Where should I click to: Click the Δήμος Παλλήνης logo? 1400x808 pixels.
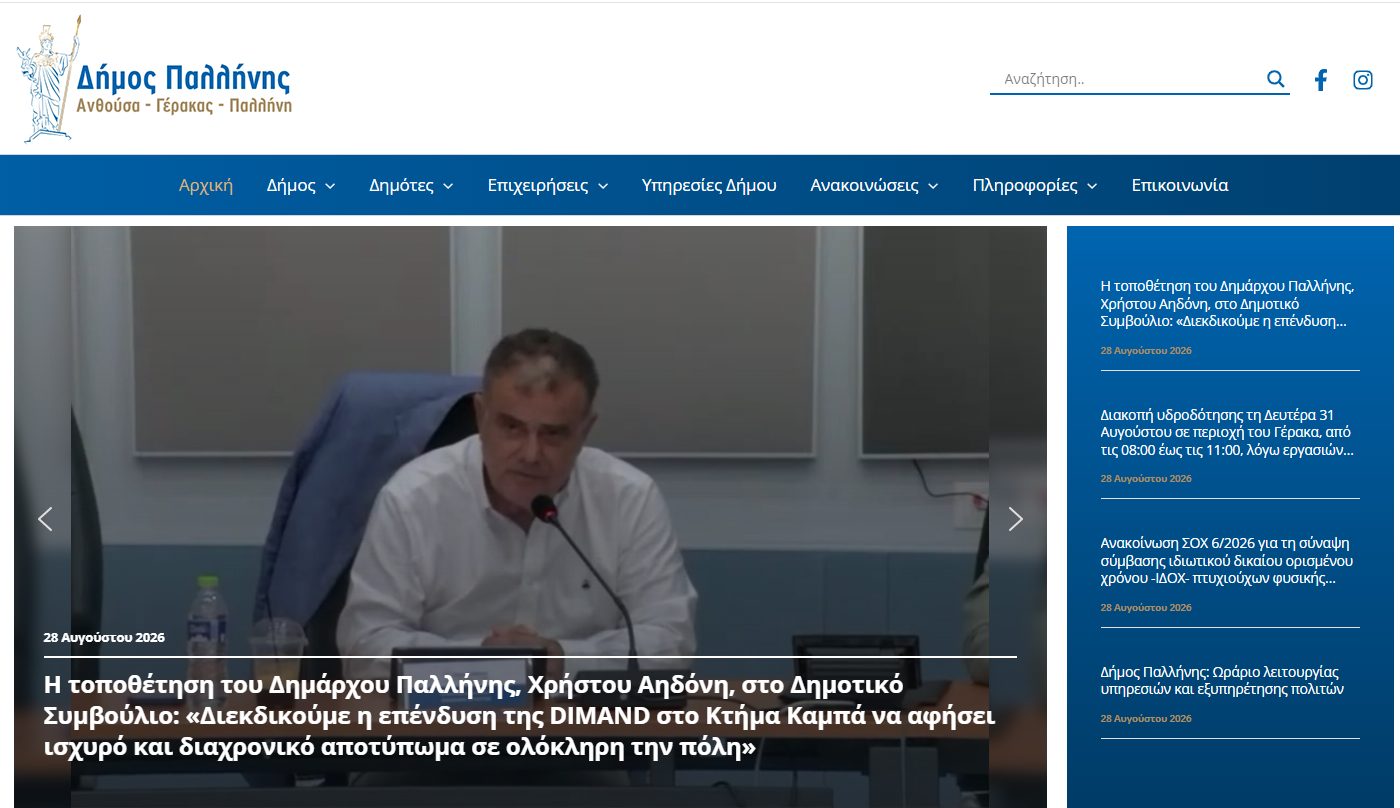155,80
